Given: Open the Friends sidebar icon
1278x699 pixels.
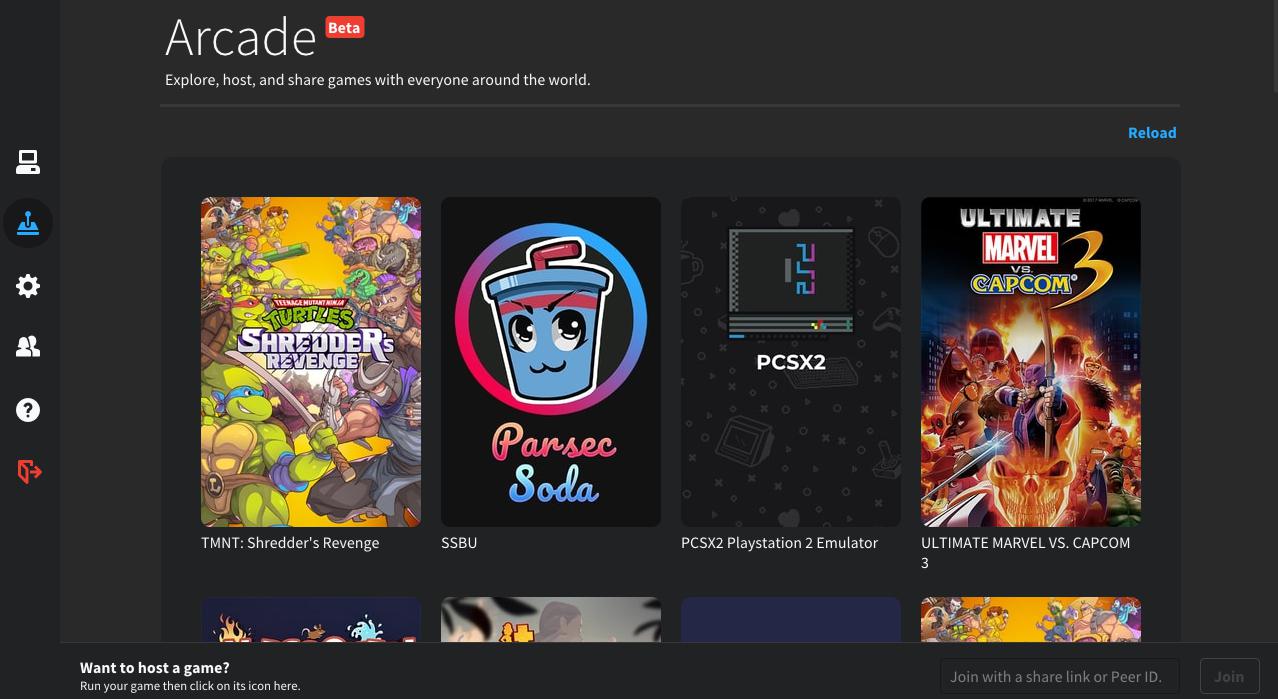Looking at the screenshot, I should tap(28, 347).
